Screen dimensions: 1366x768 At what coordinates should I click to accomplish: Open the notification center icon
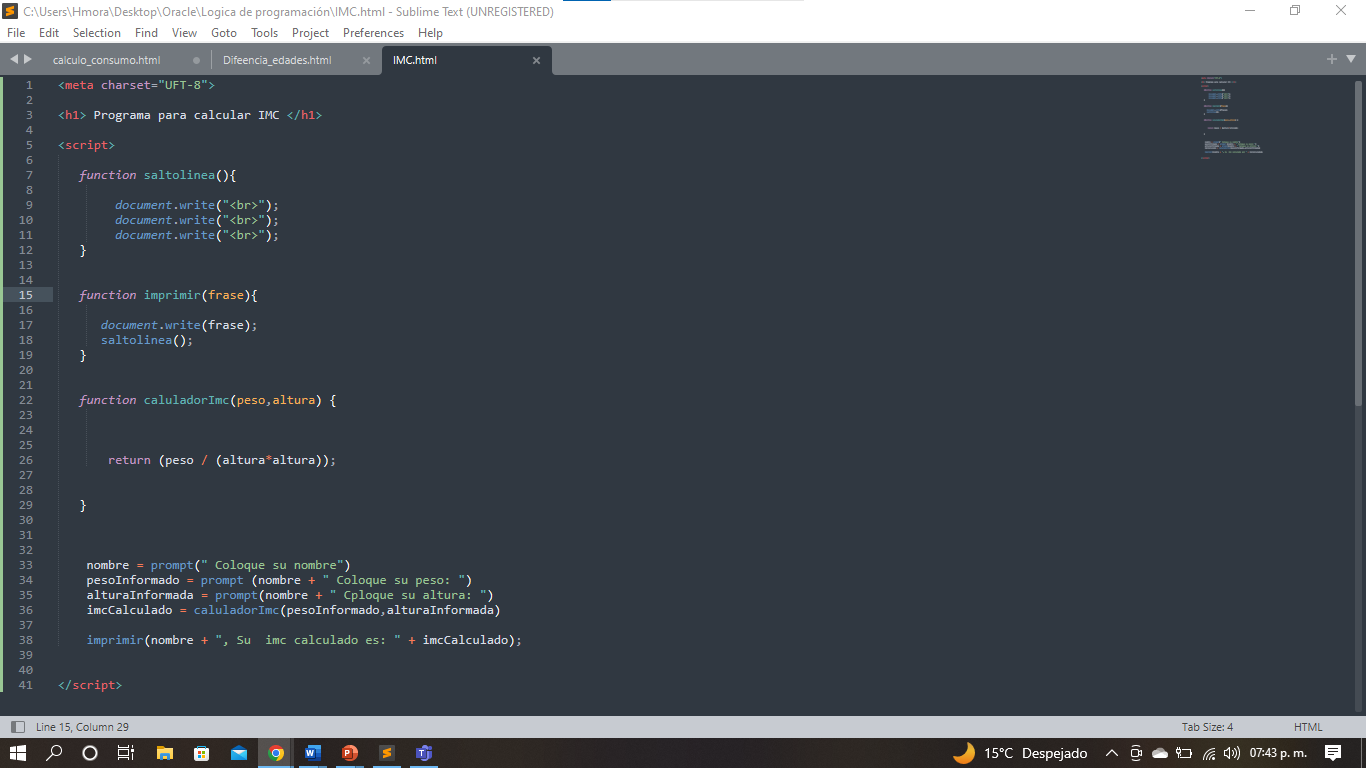(x=1332, y=753)
